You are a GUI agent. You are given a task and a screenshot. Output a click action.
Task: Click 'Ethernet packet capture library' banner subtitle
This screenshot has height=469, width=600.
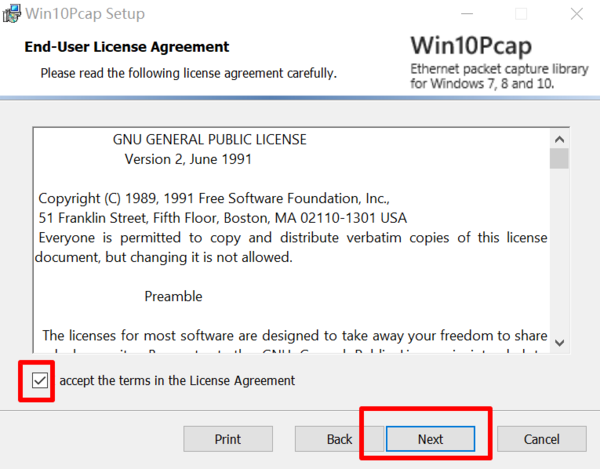tap(499, 69)
